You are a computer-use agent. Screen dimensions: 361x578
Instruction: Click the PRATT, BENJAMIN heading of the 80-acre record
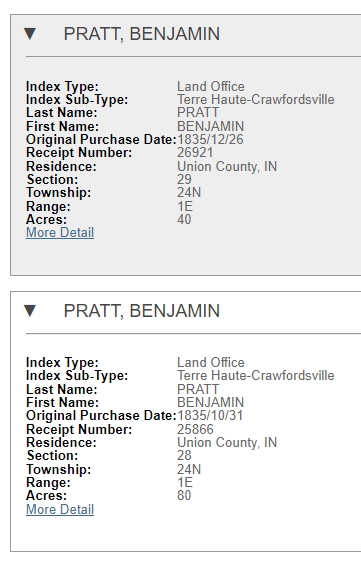pyautogui.click(x=142, y=311)
